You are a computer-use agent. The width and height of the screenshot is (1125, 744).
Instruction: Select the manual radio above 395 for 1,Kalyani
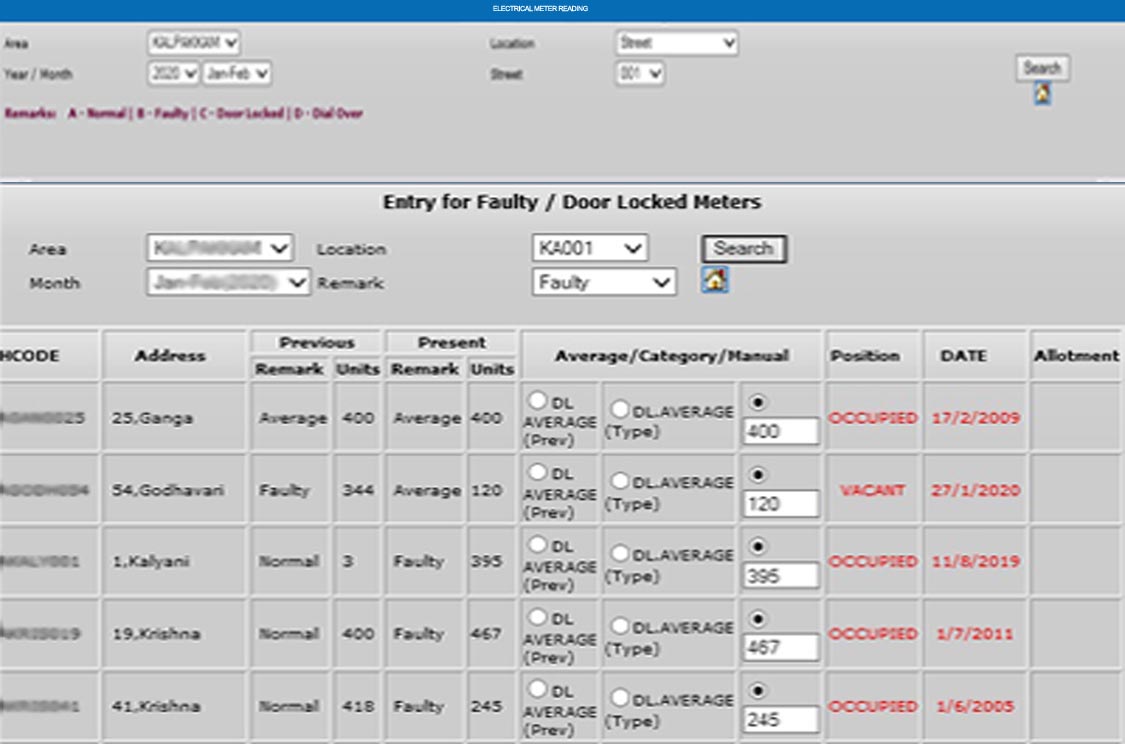(x=757, y=546)
